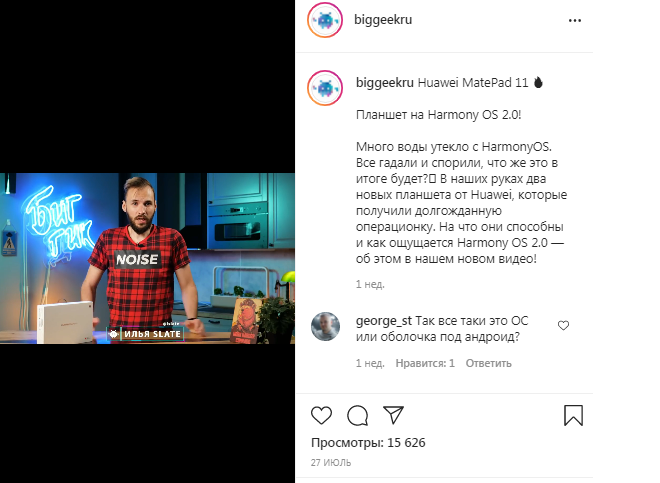Viewport: 660px width, 483px height.
Task: Open the comment speech bubble icon
Action: point(358,416)
